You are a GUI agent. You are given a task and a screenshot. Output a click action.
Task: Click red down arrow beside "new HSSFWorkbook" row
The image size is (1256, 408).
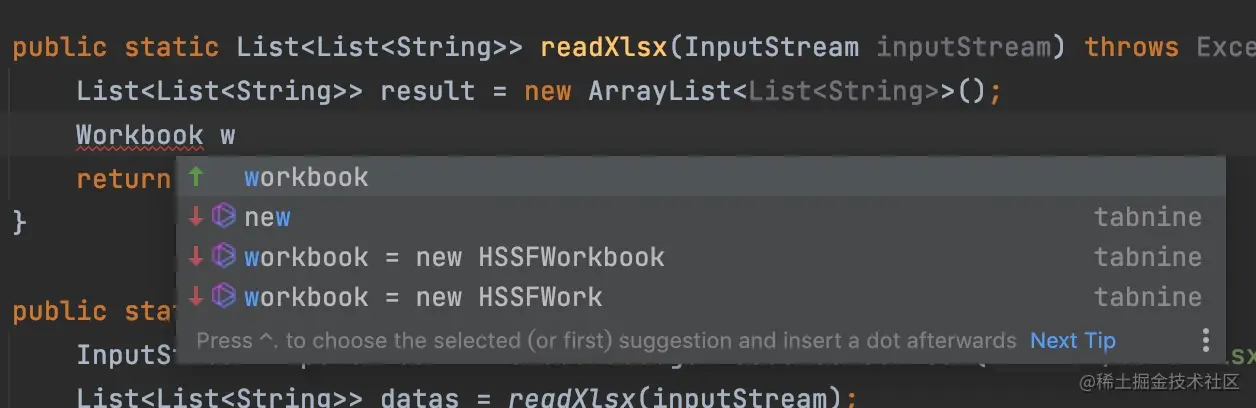[x=196, y=257]
